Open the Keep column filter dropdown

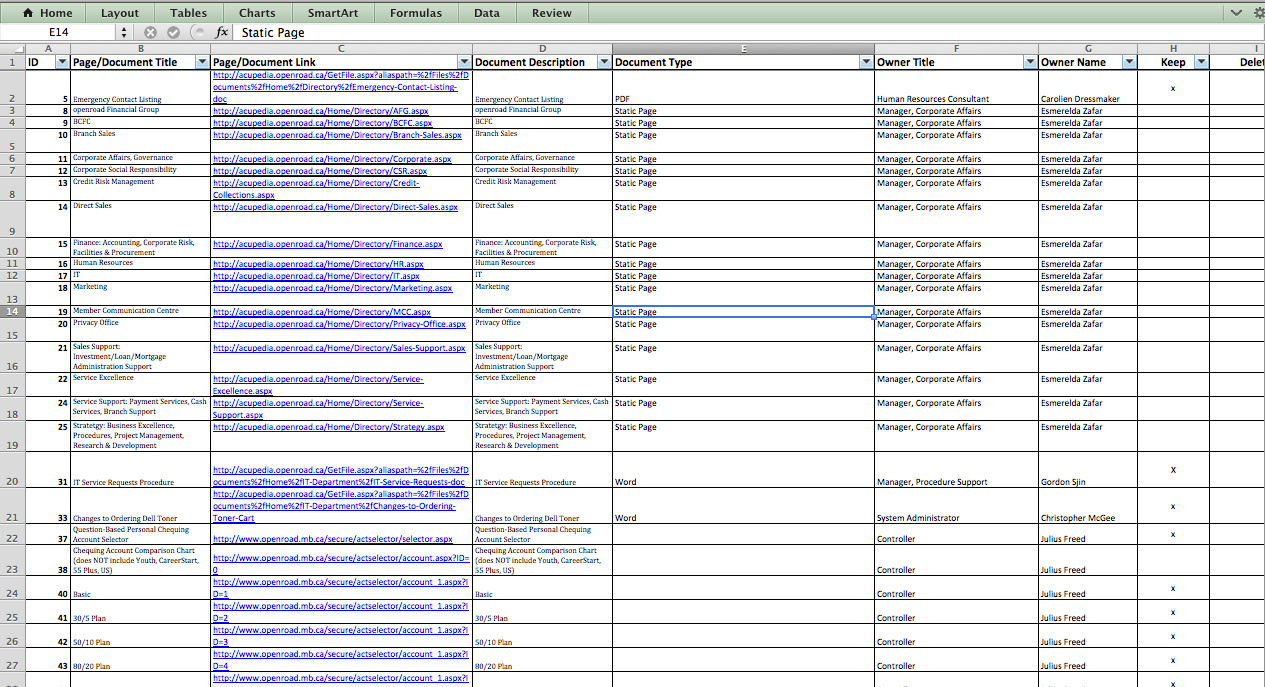click(1201, 62)
